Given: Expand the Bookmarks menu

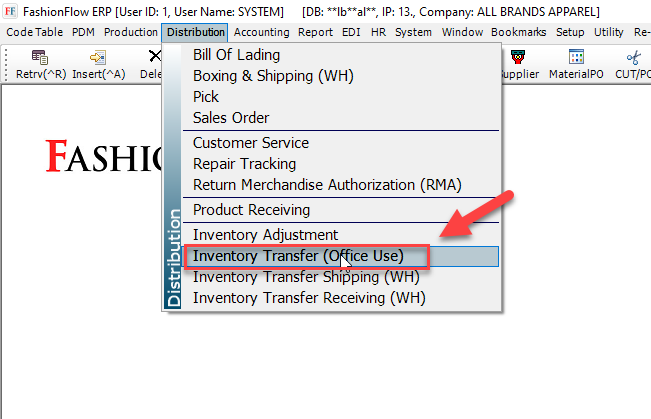Looking at the screenshot, I should [519, 32].
